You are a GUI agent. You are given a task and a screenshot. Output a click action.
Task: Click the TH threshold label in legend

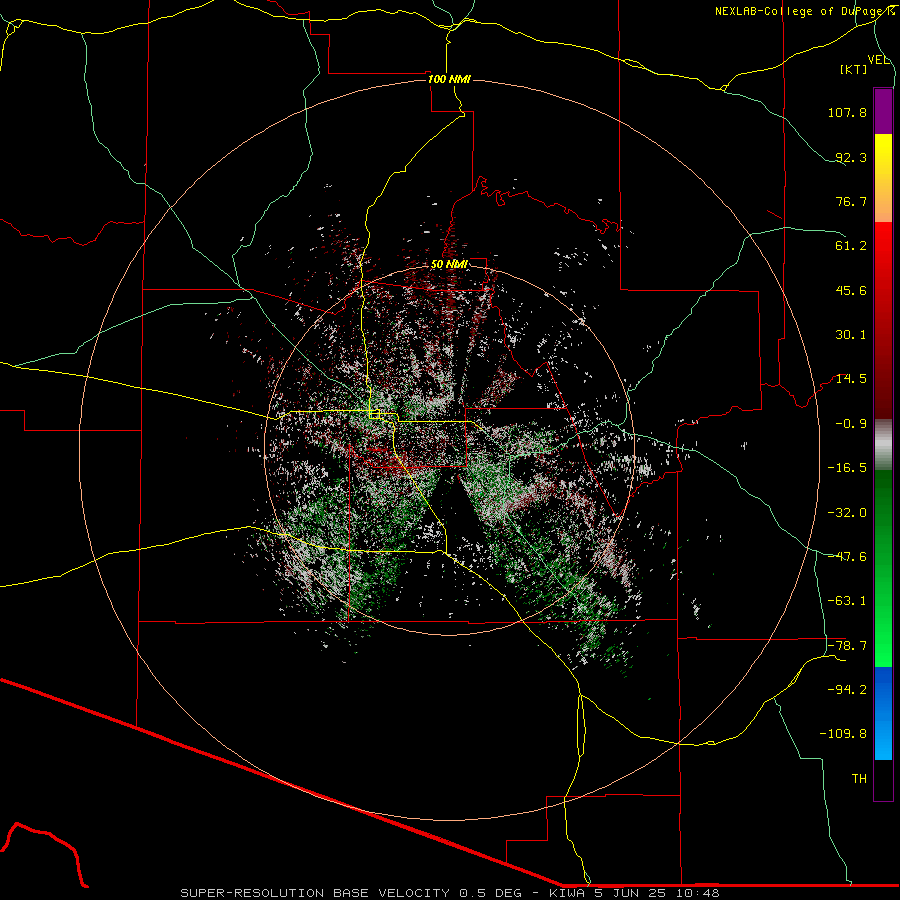click(x=859, y=779)
